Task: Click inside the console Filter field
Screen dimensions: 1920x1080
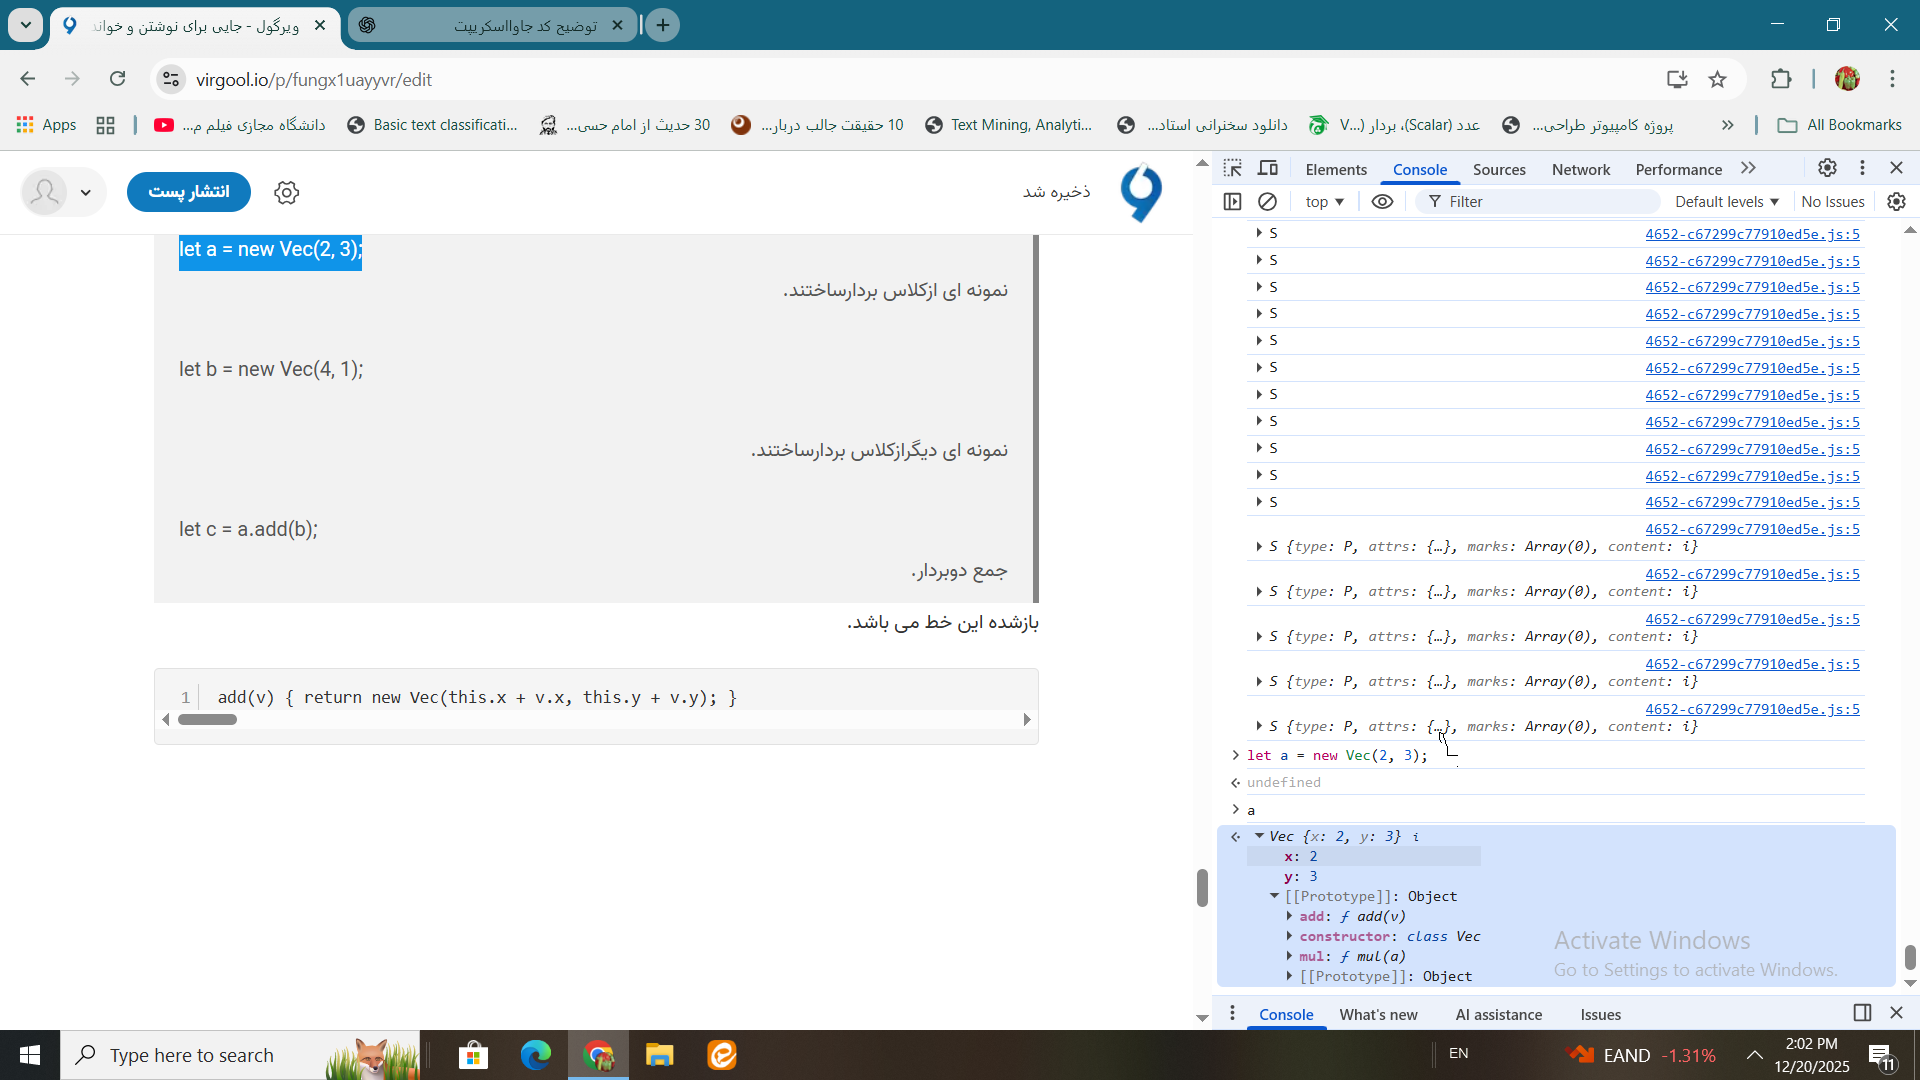Action: [1540, 201]
